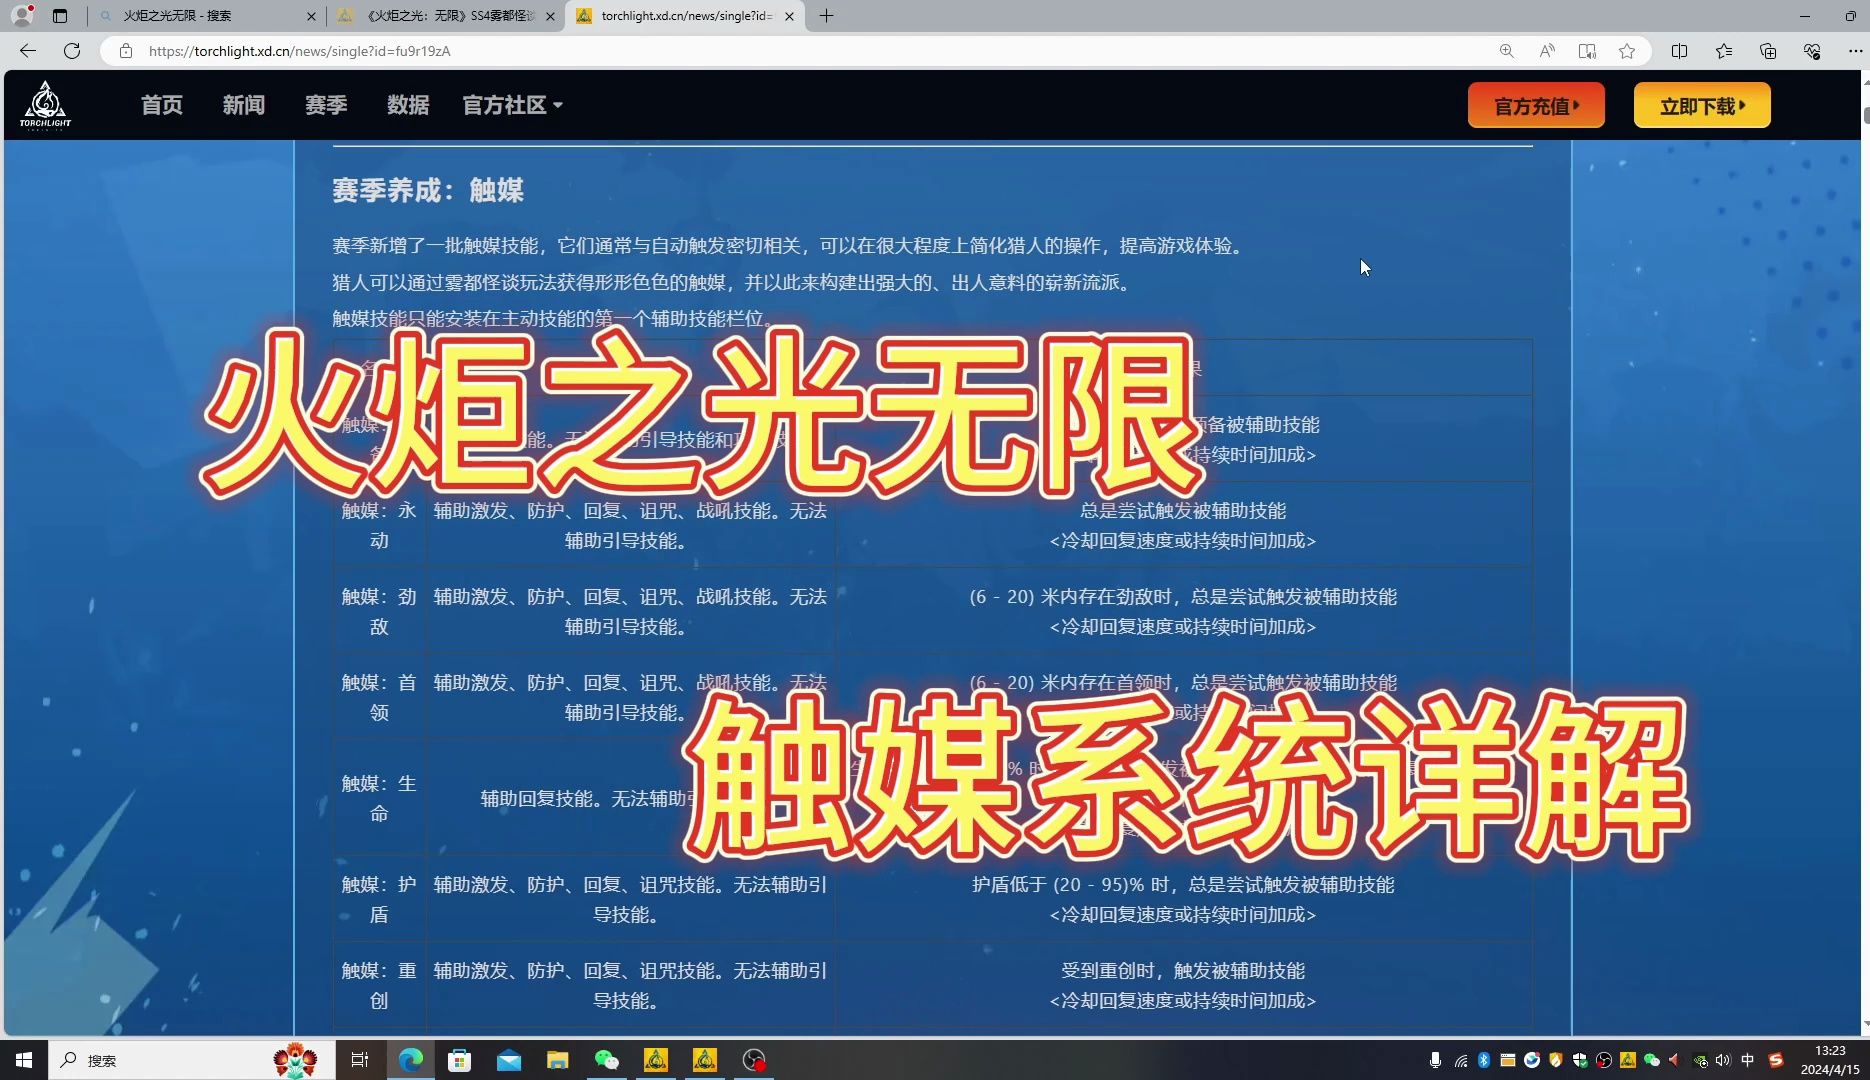Viewport: 1870px width, 1080px height.
Task: Open Mail app from taskbar
Action: (509, 1060)
